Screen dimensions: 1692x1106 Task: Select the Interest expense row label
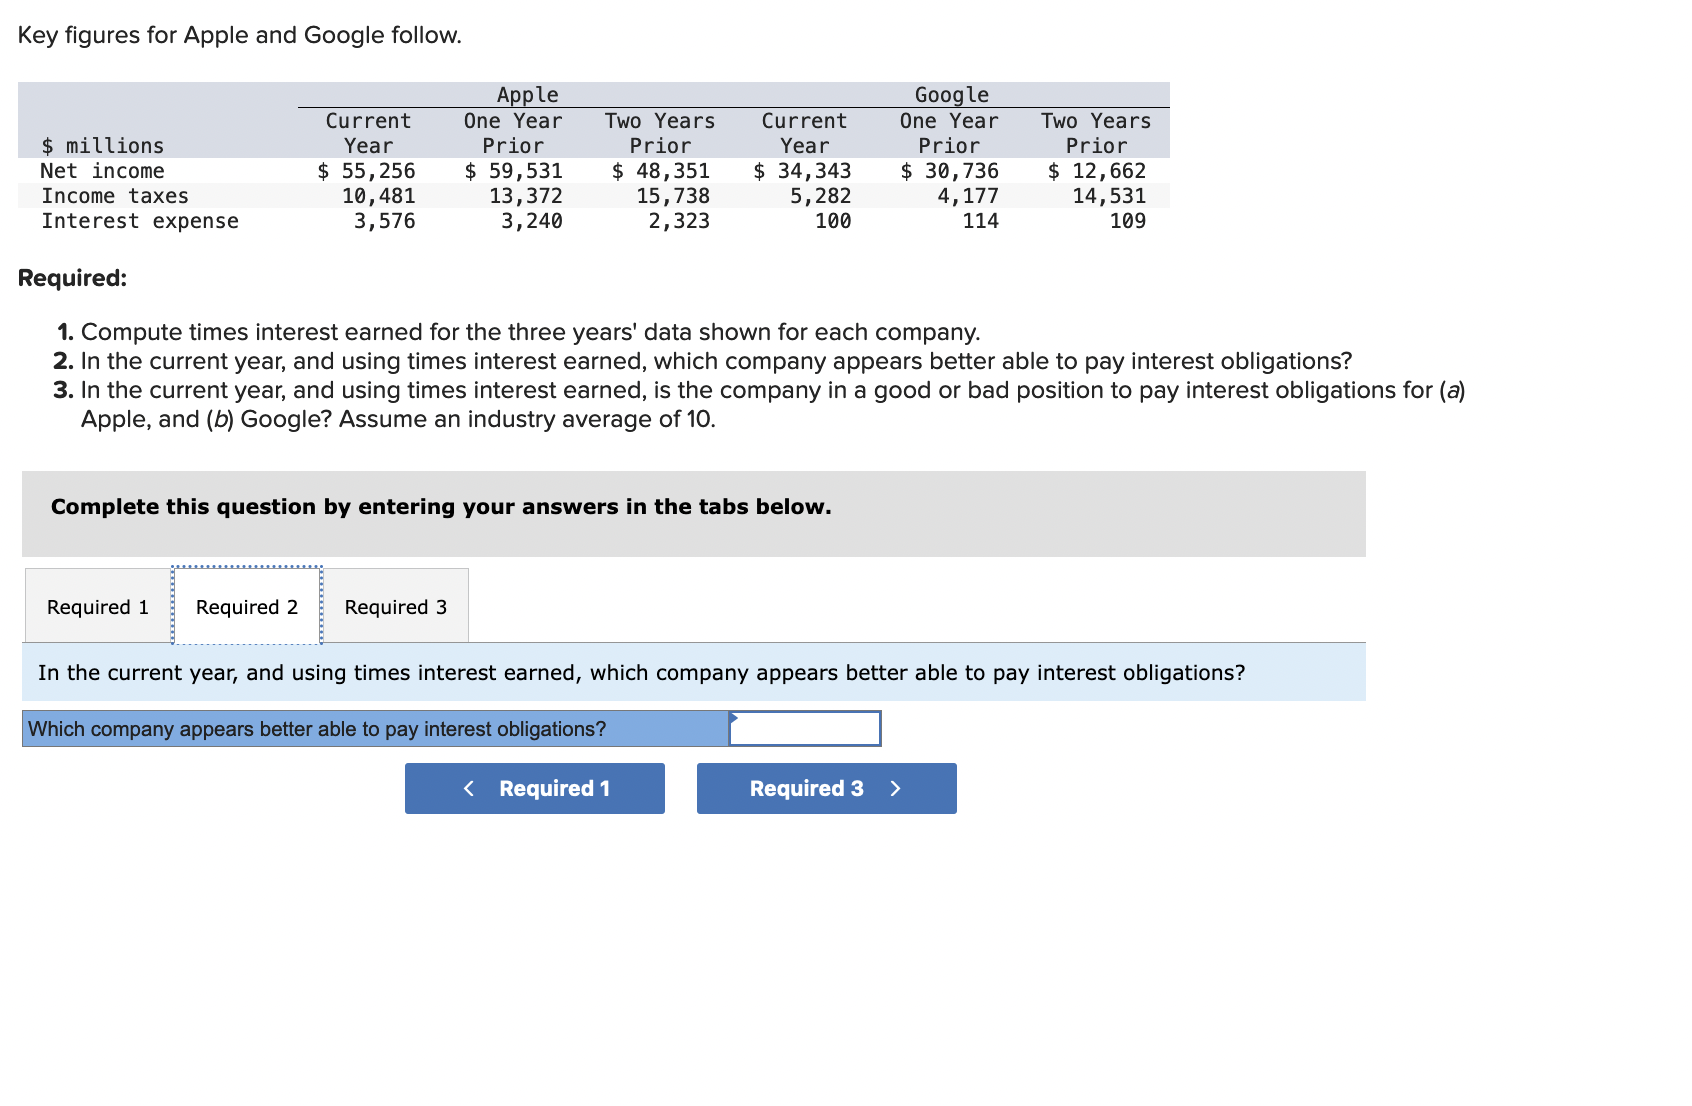139,221
